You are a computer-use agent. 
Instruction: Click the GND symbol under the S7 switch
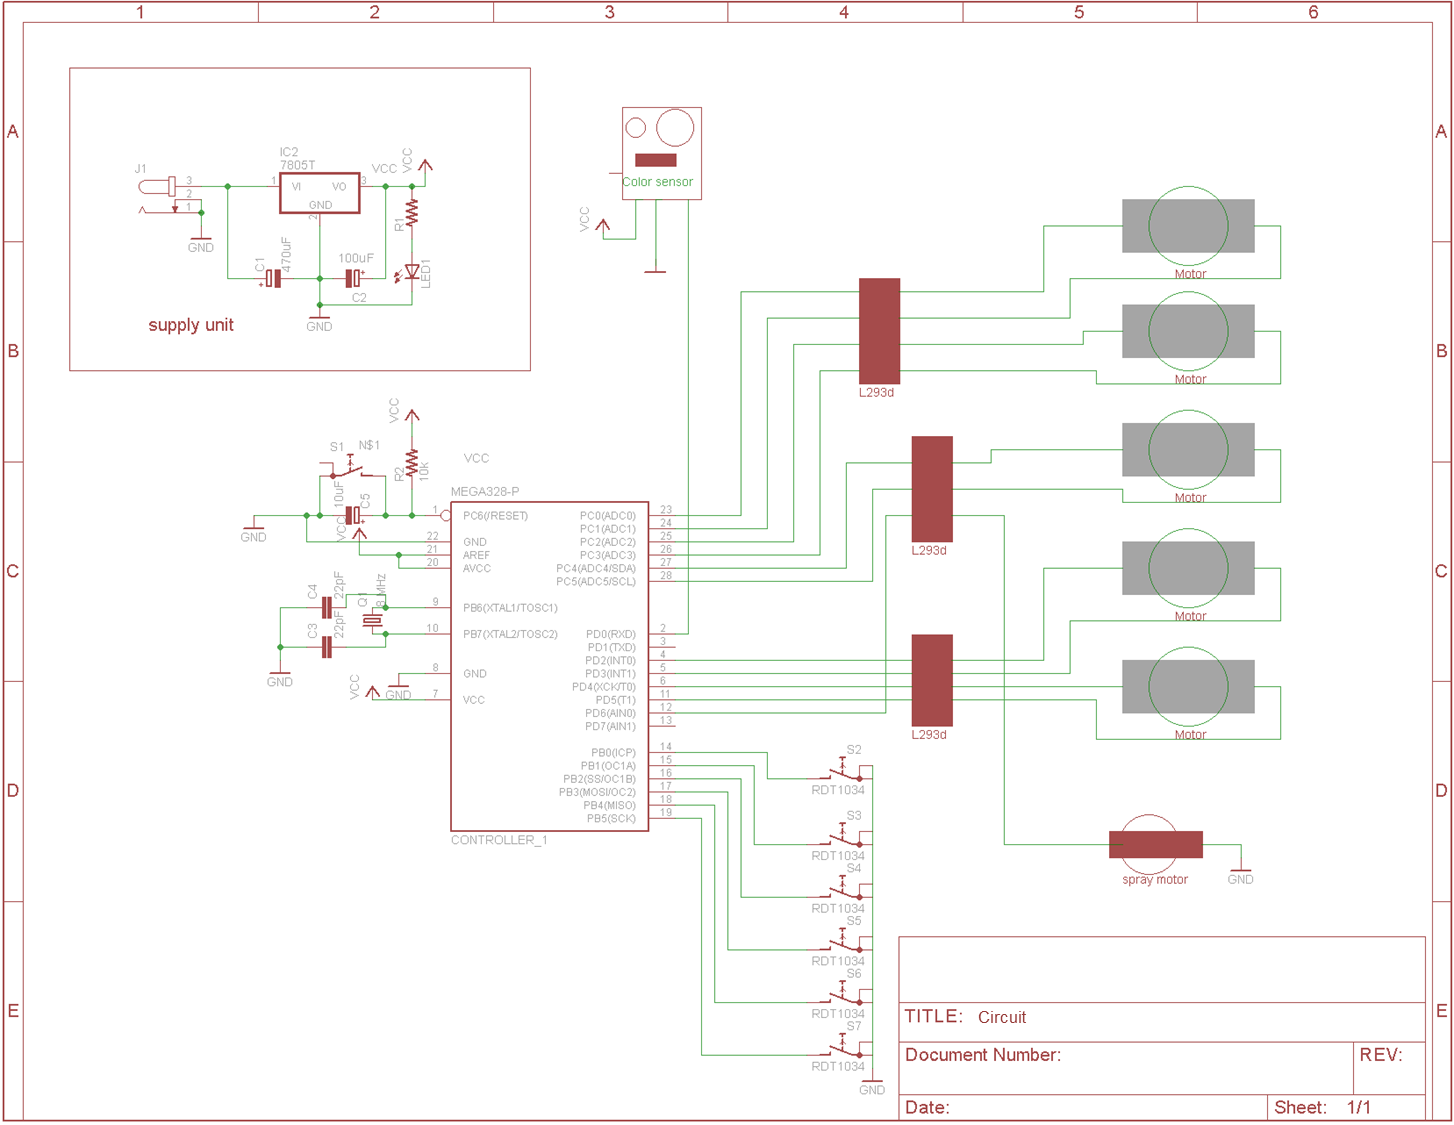click(x=872, y=1084)
